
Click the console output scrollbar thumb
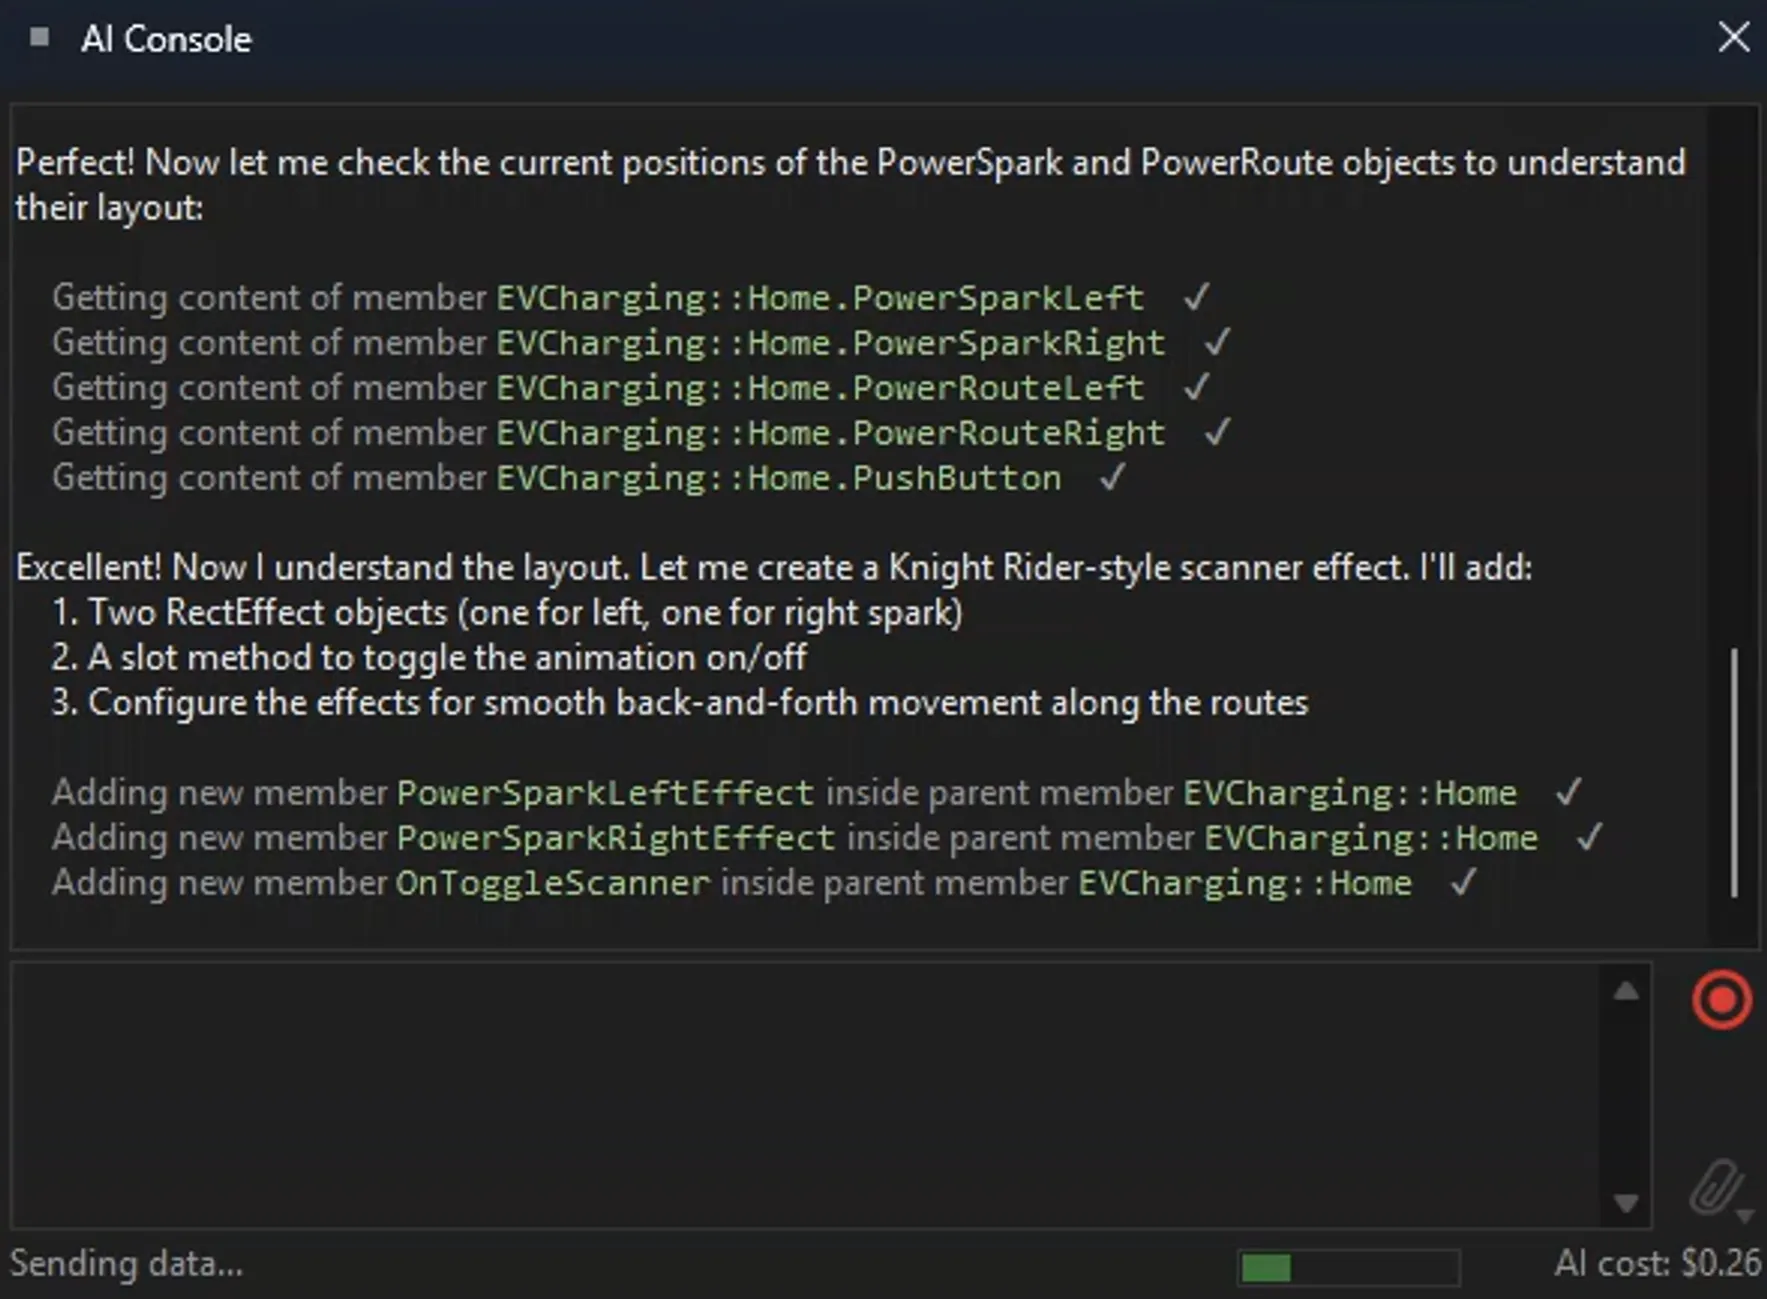pyautogui.click(x=1733, y=772)
